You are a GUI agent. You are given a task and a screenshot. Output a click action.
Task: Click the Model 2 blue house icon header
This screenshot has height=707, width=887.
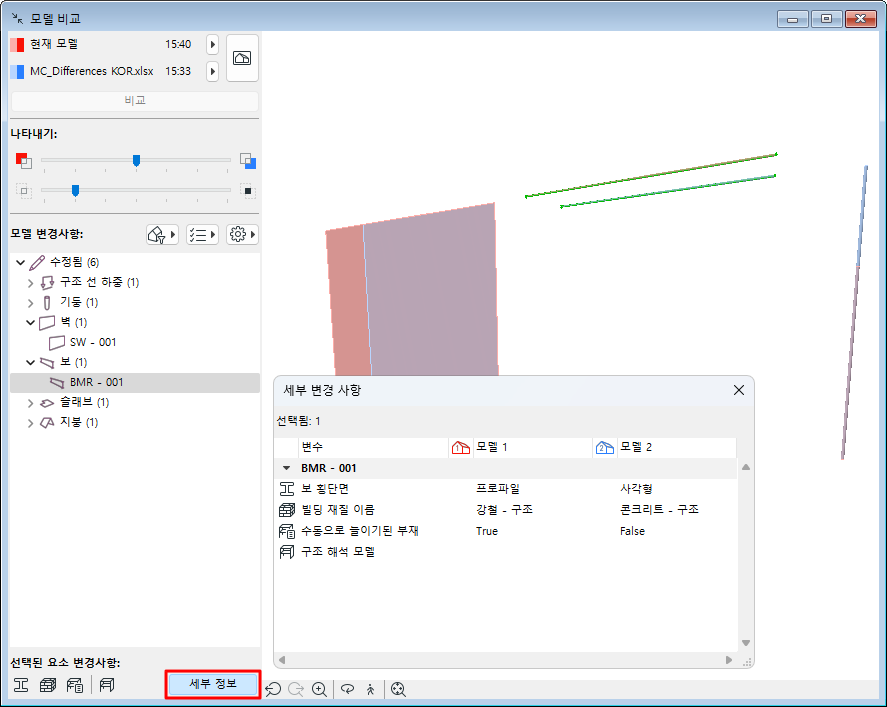(x=605, y=447)
